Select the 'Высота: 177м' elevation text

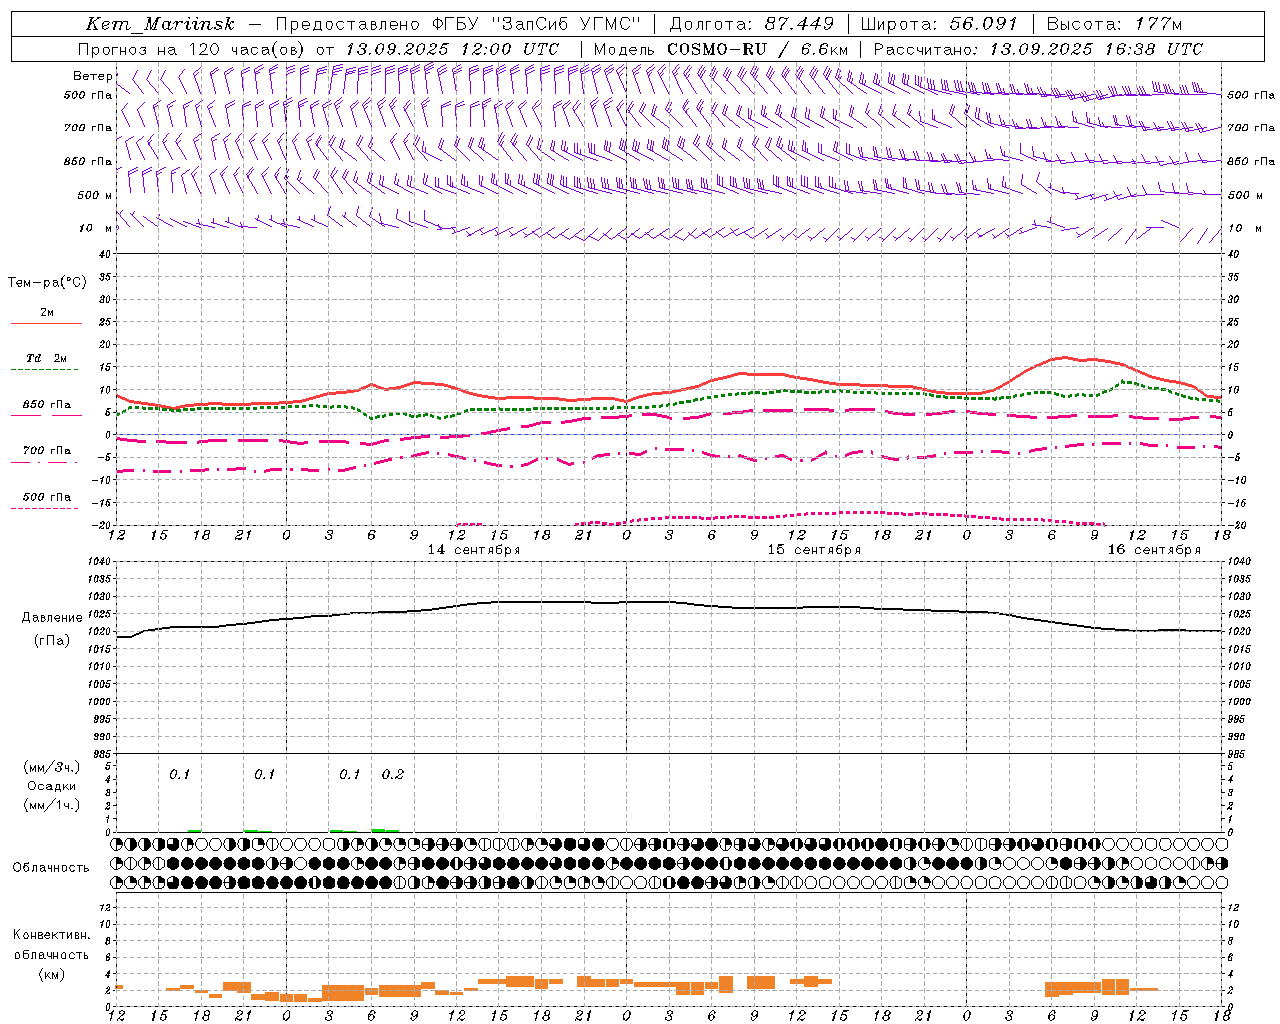coord(1113,24)
